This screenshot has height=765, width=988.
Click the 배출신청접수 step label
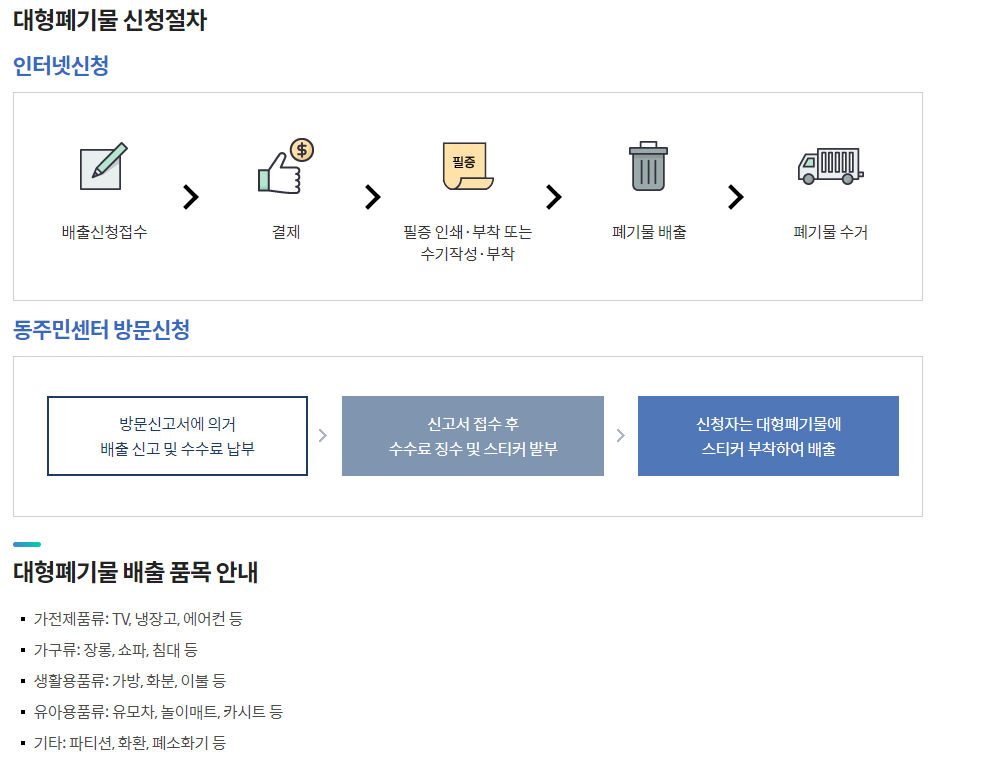pos(105,232)
